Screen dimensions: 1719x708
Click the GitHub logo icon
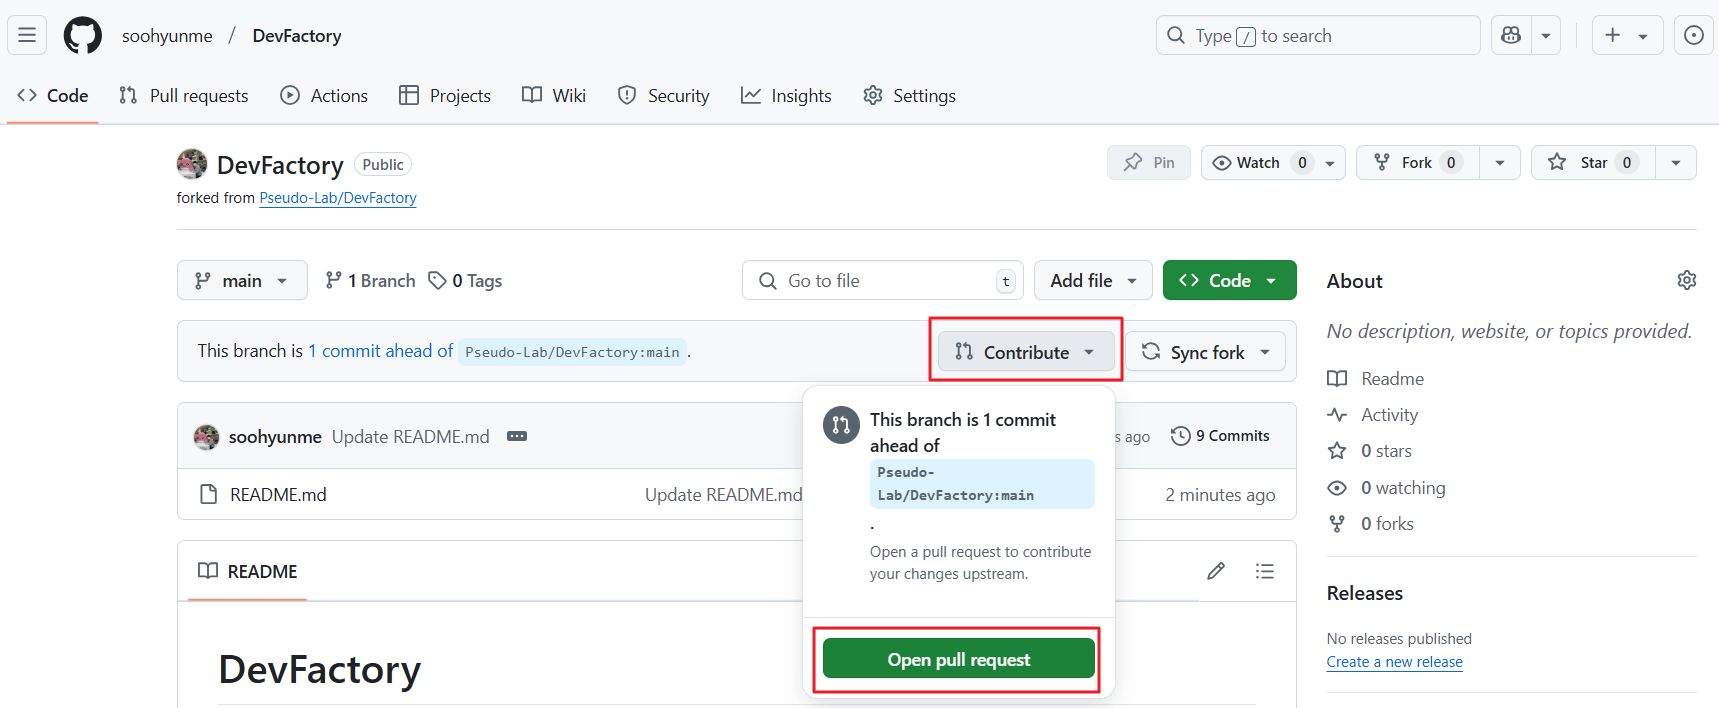pos(83,36)
